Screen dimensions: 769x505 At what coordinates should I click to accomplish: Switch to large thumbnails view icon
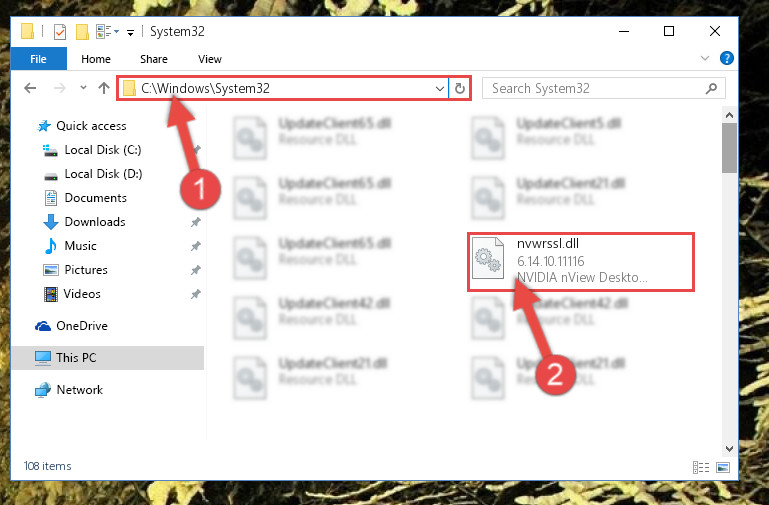coord(723,467)
